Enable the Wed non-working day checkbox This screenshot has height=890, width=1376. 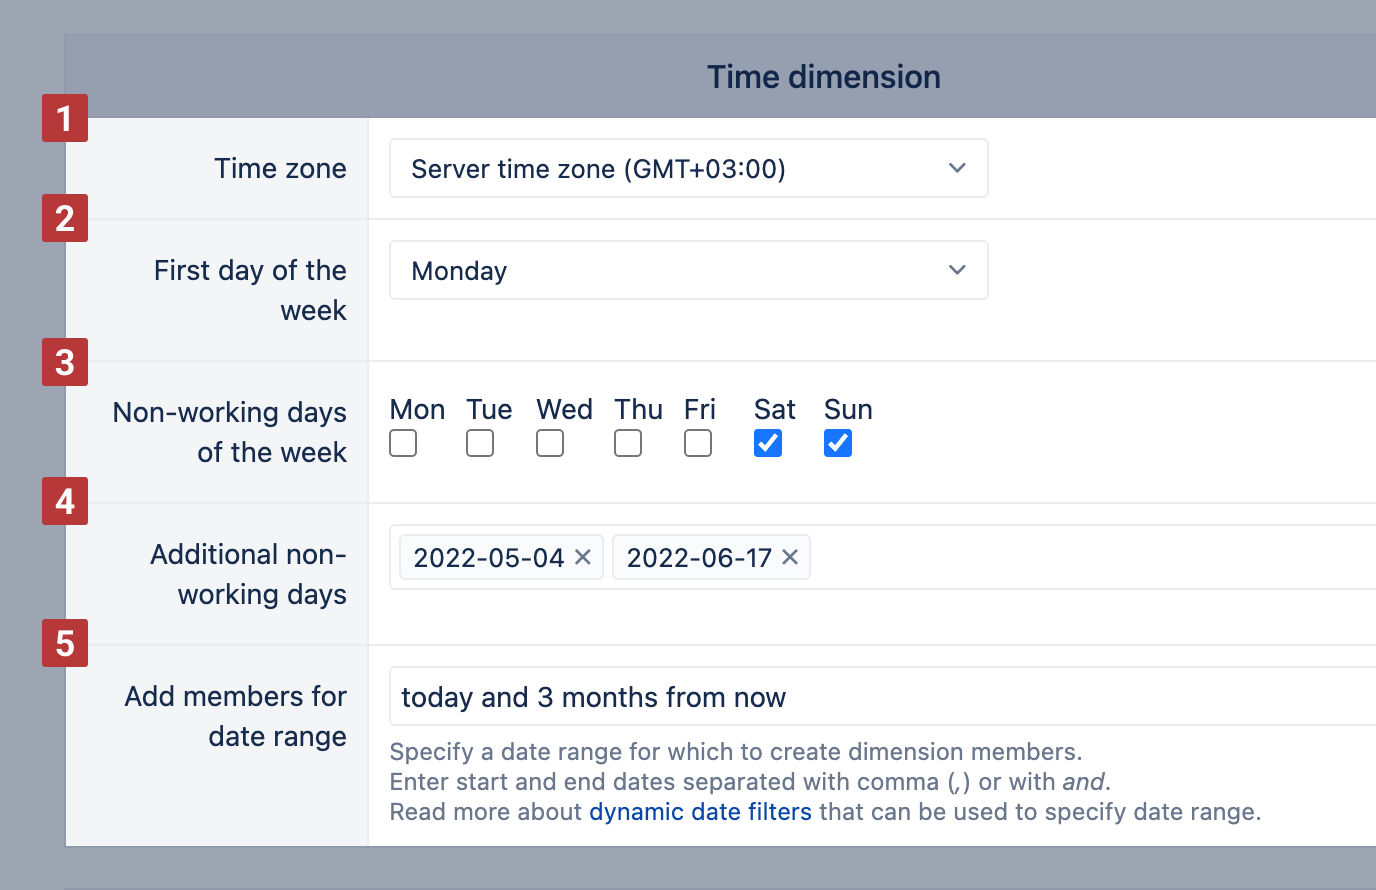(550, 443)
